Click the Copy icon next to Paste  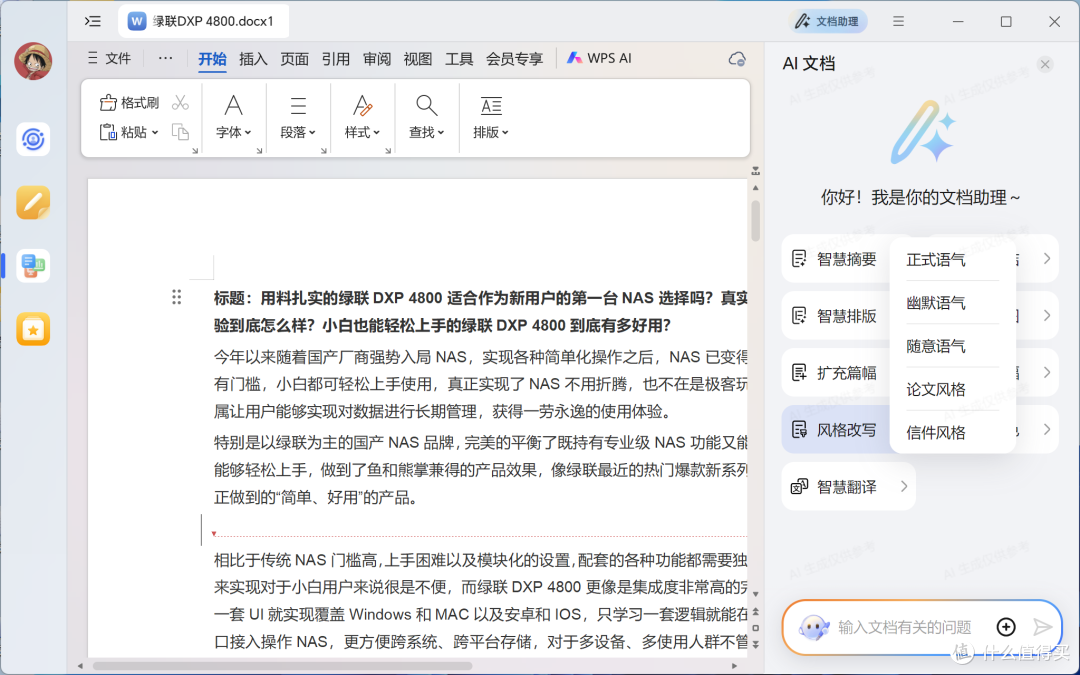[x=180, y=132]
